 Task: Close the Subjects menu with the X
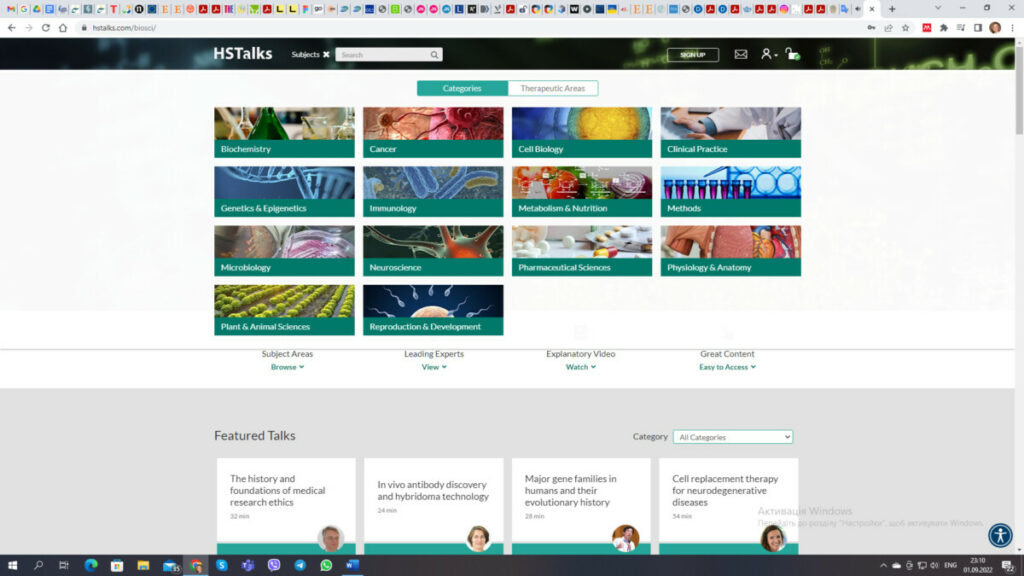coord(326,55)
